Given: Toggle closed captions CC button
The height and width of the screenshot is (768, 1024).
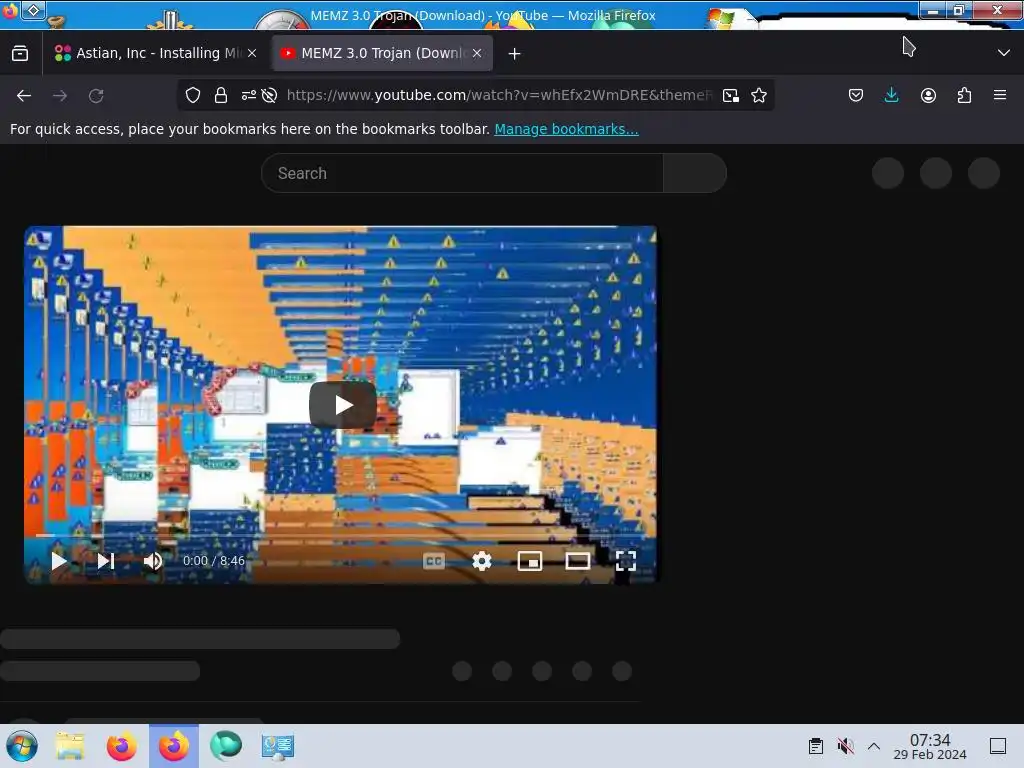Looking at the screenshot, I should click(434, 561).
